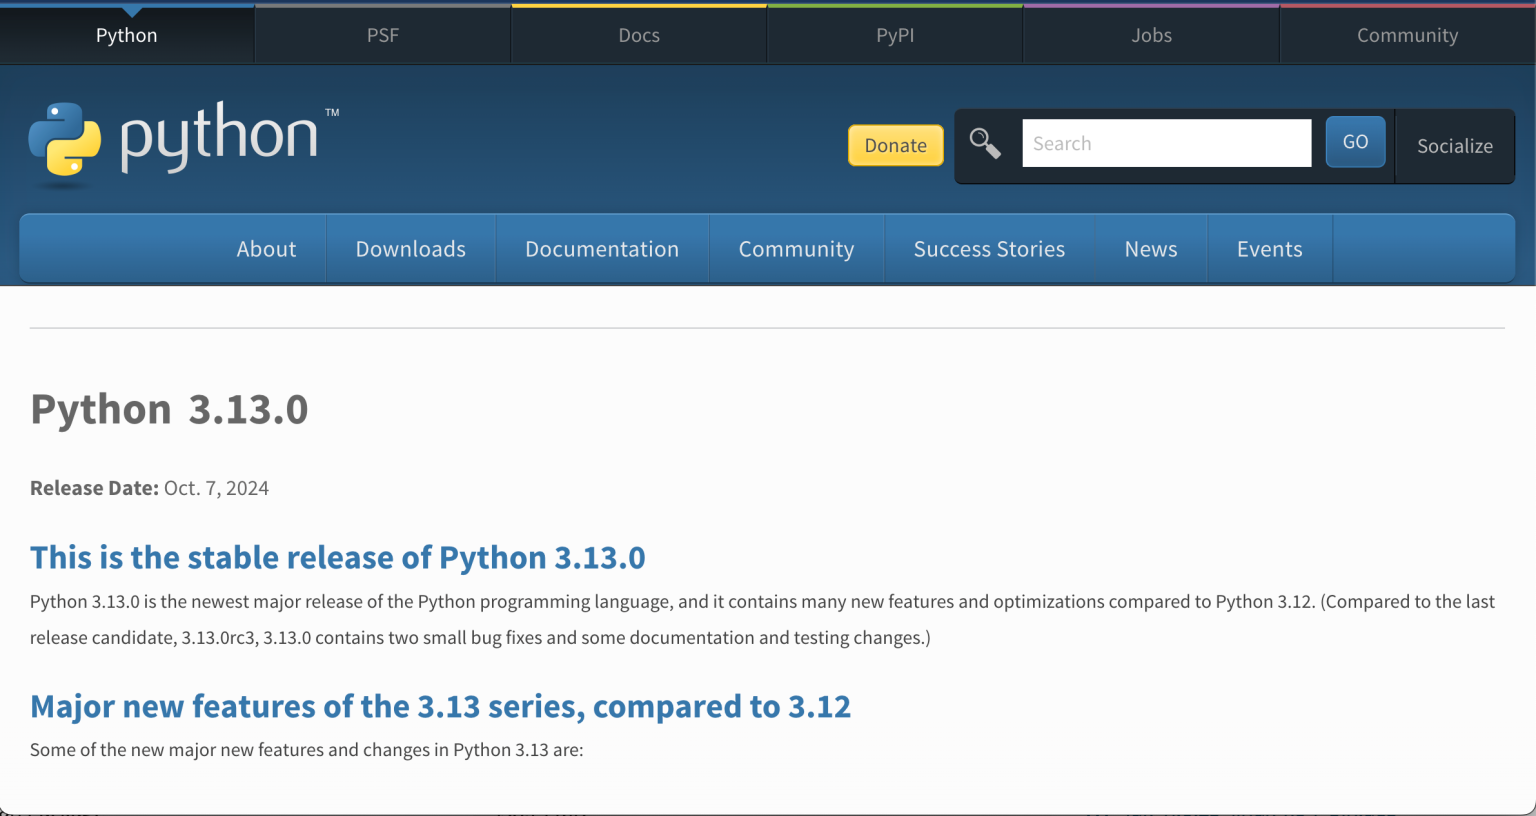Screen dimensions: 1536x816
Task: Open the Community meta tab
Action: [x=1407, y=34]
